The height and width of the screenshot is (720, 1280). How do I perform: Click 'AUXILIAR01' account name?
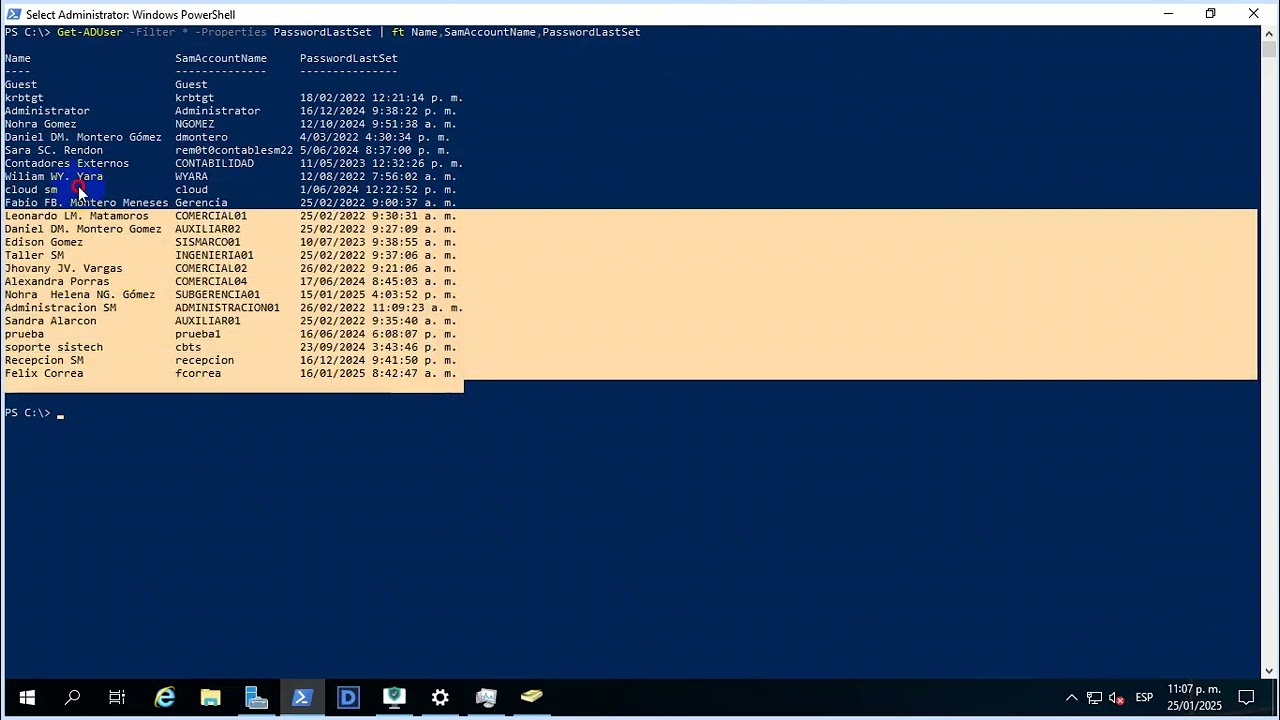[208, 321]
